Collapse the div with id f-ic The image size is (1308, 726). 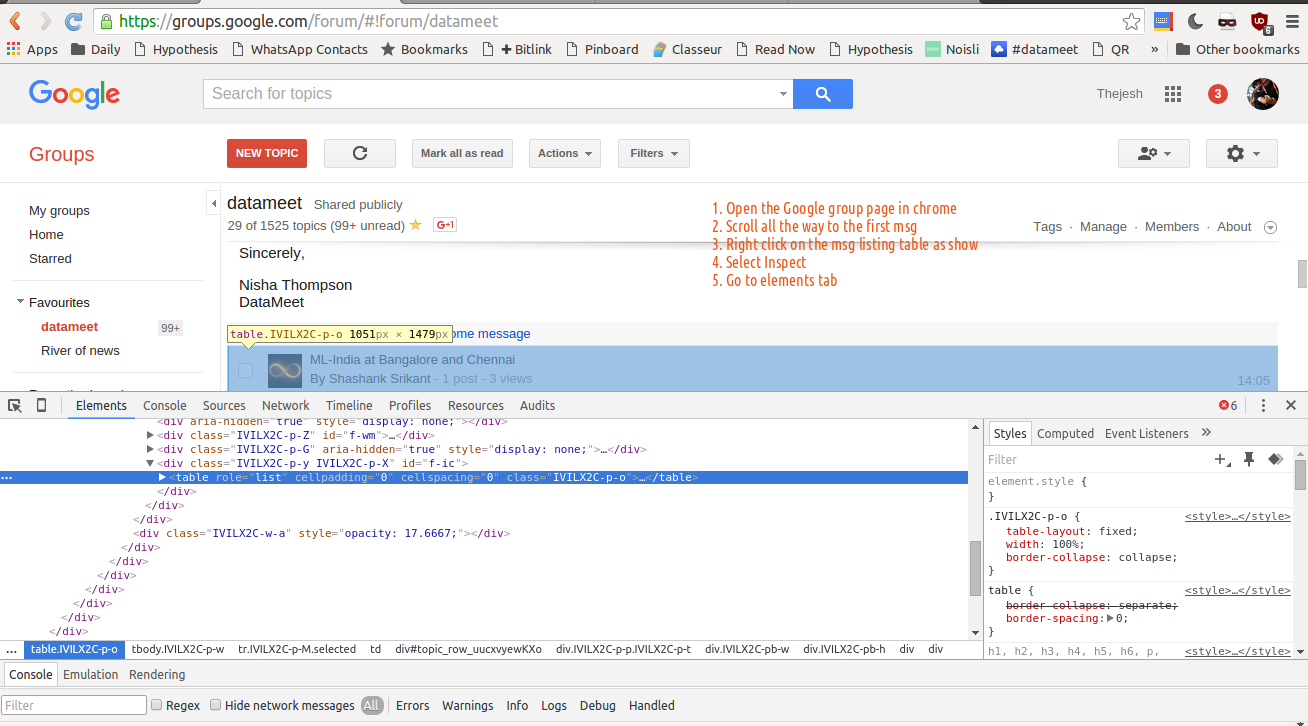click(x=151, y=463)
